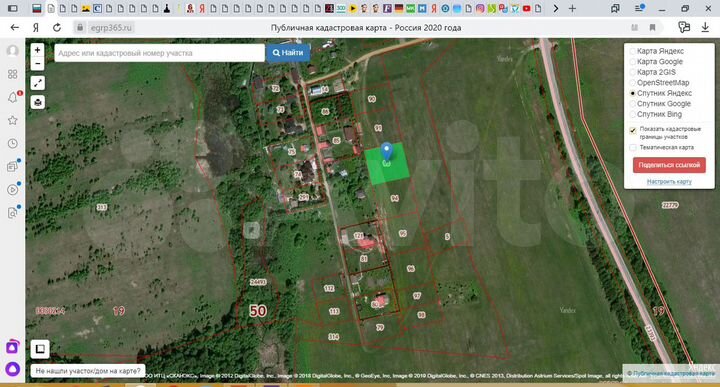
Task: Switch to the YouTube tab
Action: coord(526,8)
